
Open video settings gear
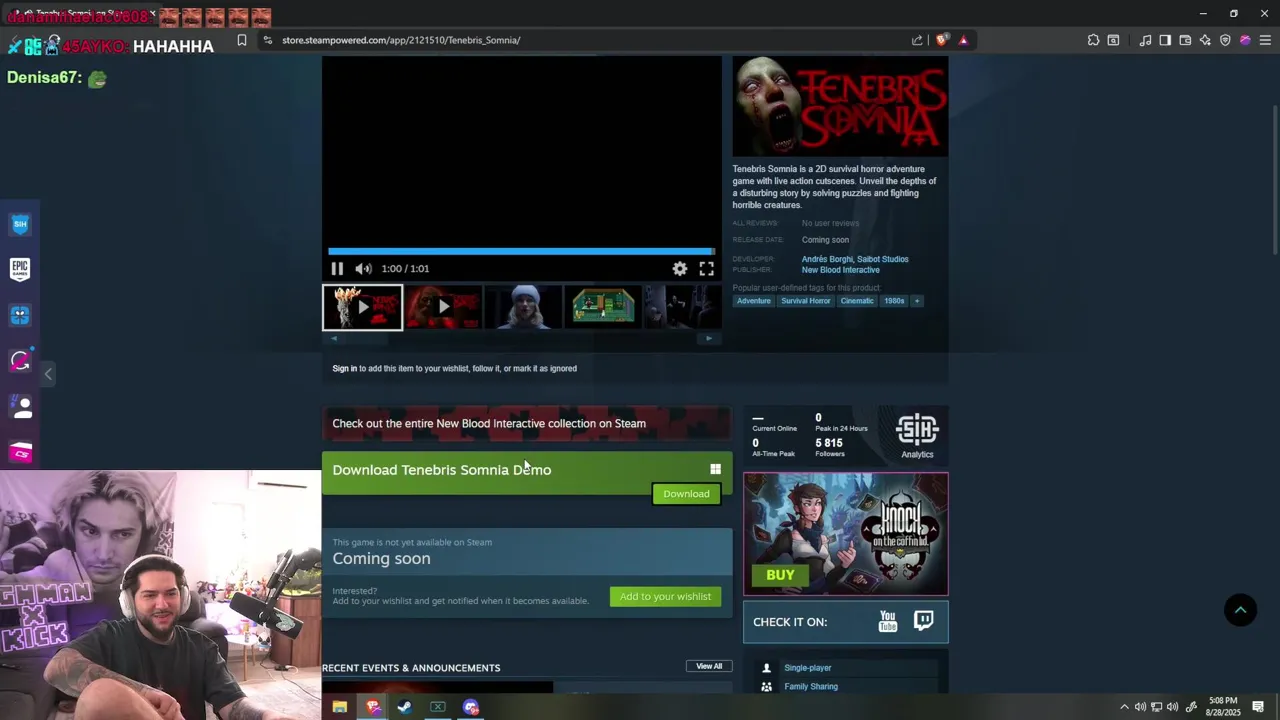(x=680, y=269)
